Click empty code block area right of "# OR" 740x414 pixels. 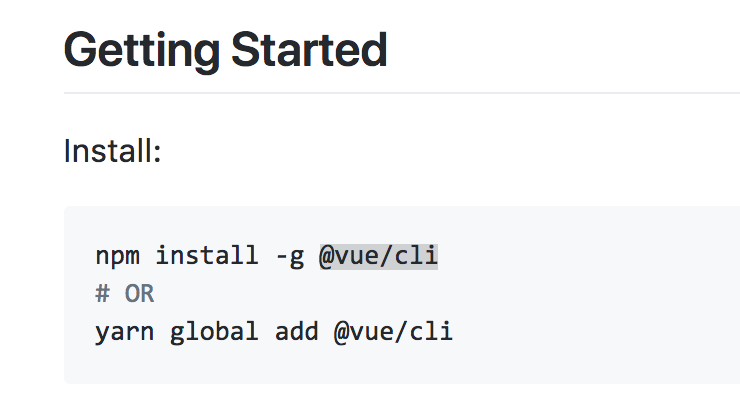point(450,294)
